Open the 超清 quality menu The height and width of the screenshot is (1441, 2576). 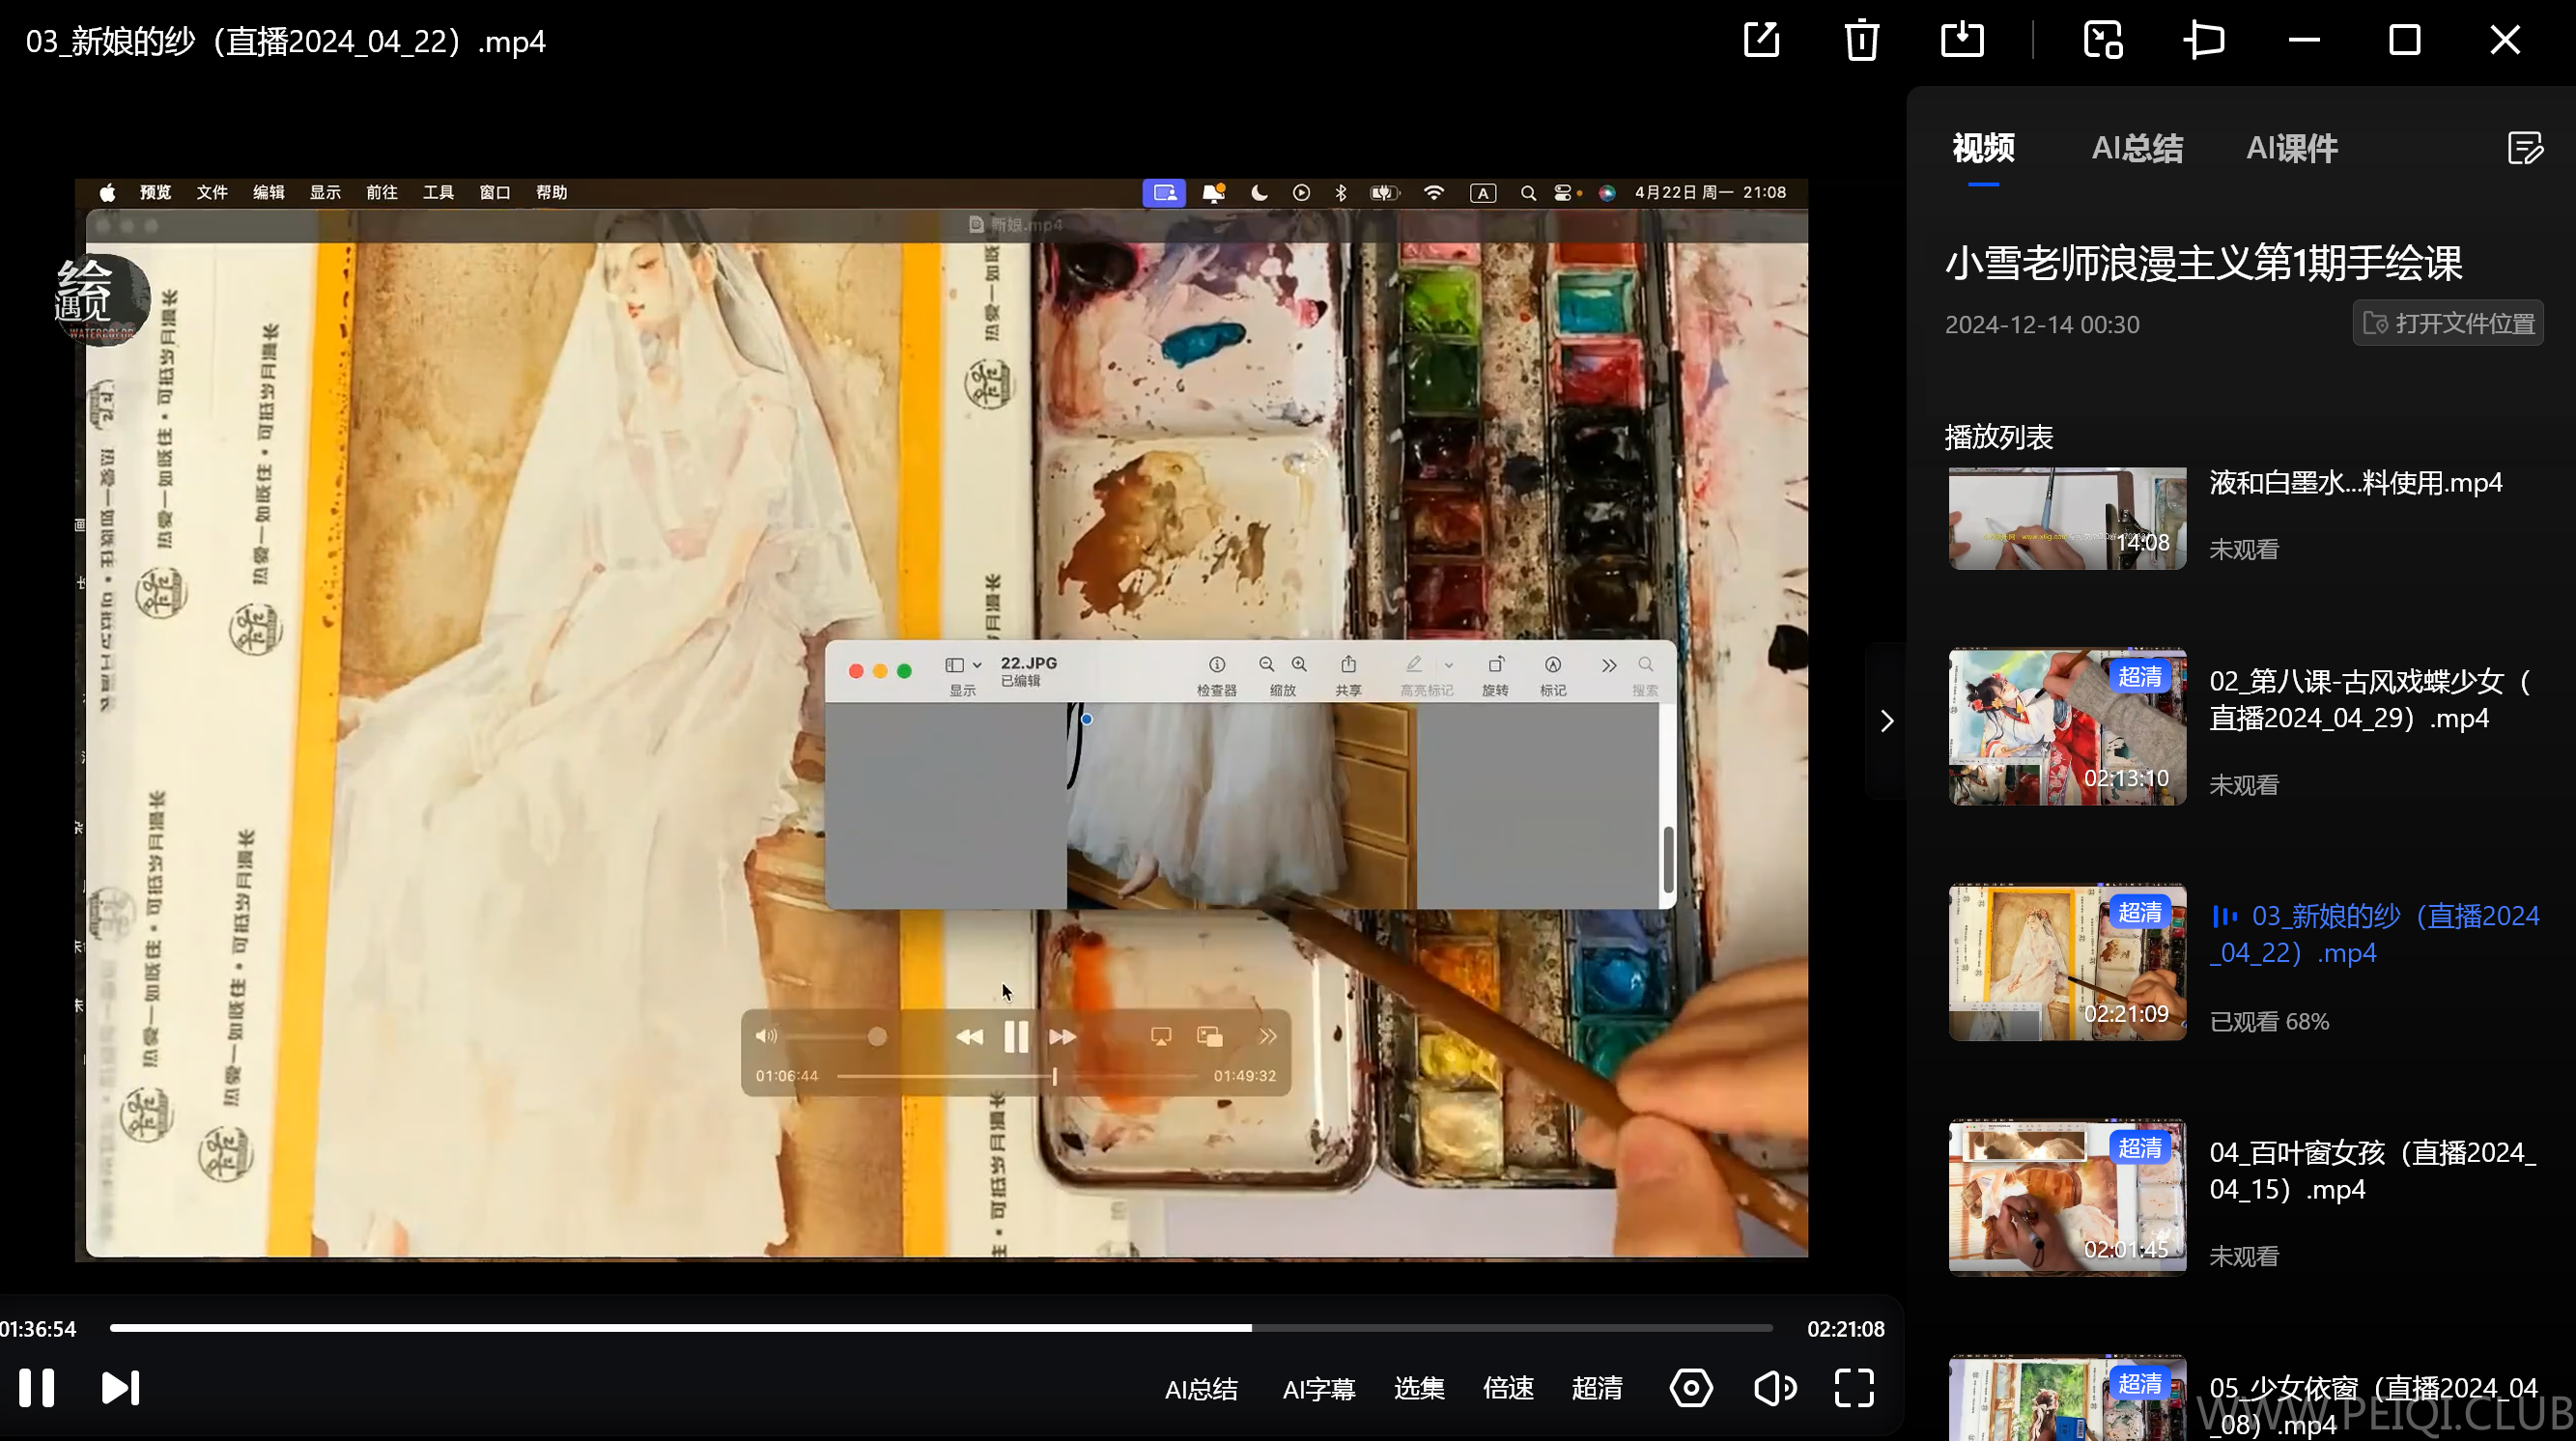1597,1389
